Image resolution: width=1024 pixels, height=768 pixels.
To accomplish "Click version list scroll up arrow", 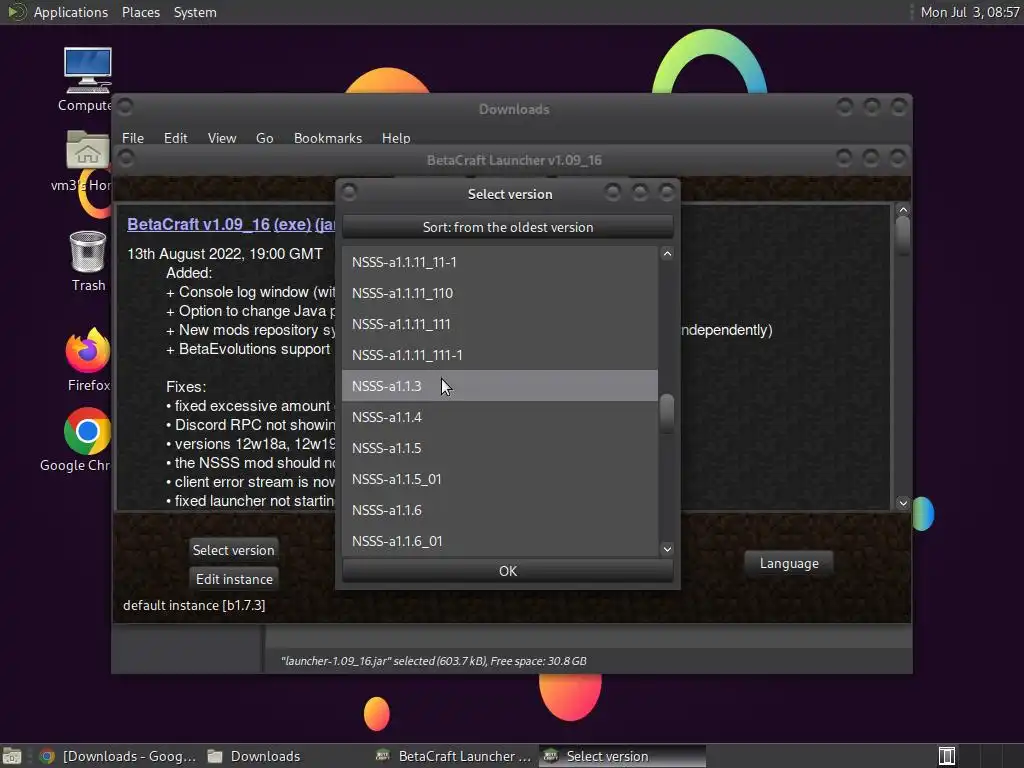I will (x=667, y=254).
